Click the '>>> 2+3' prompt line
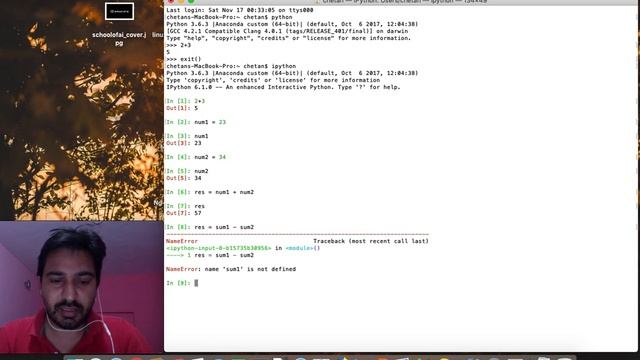 coord(178,45)
